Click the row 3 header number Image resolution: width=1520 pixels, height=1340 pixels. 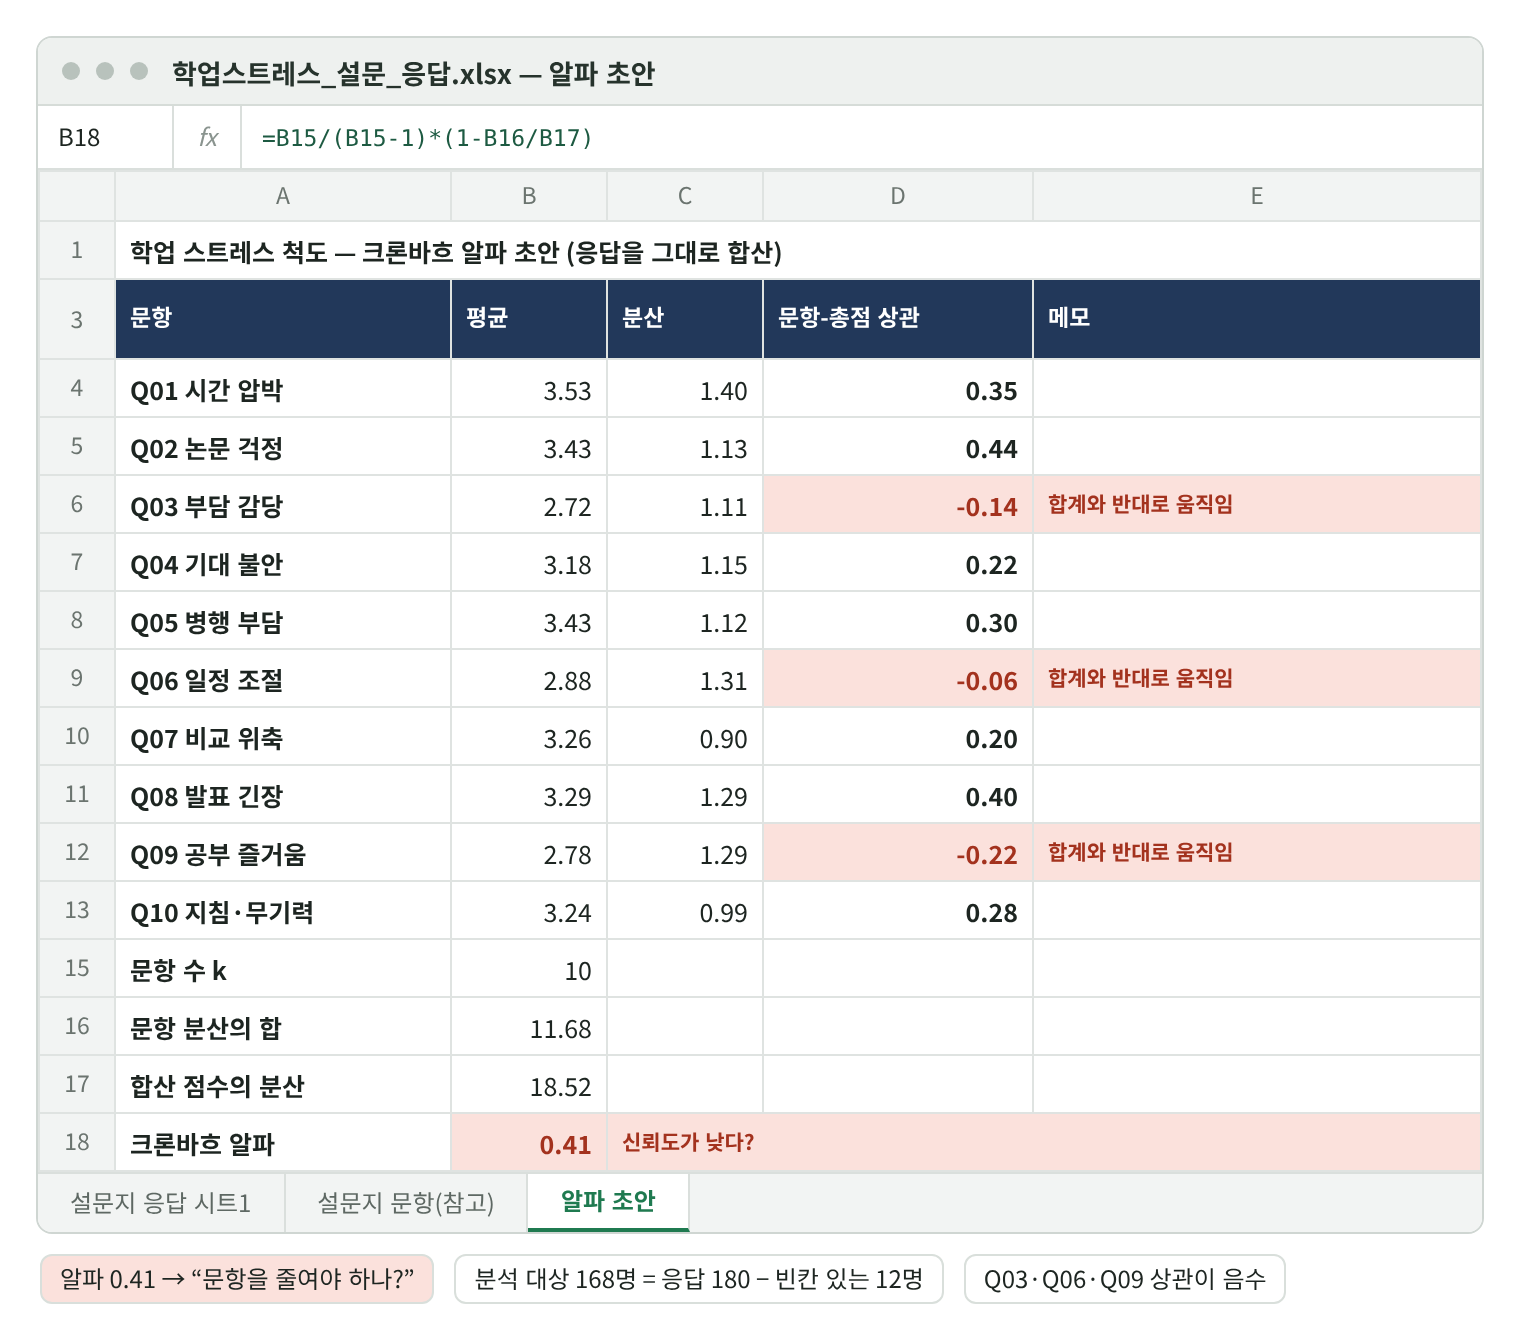tap(77, 320)
